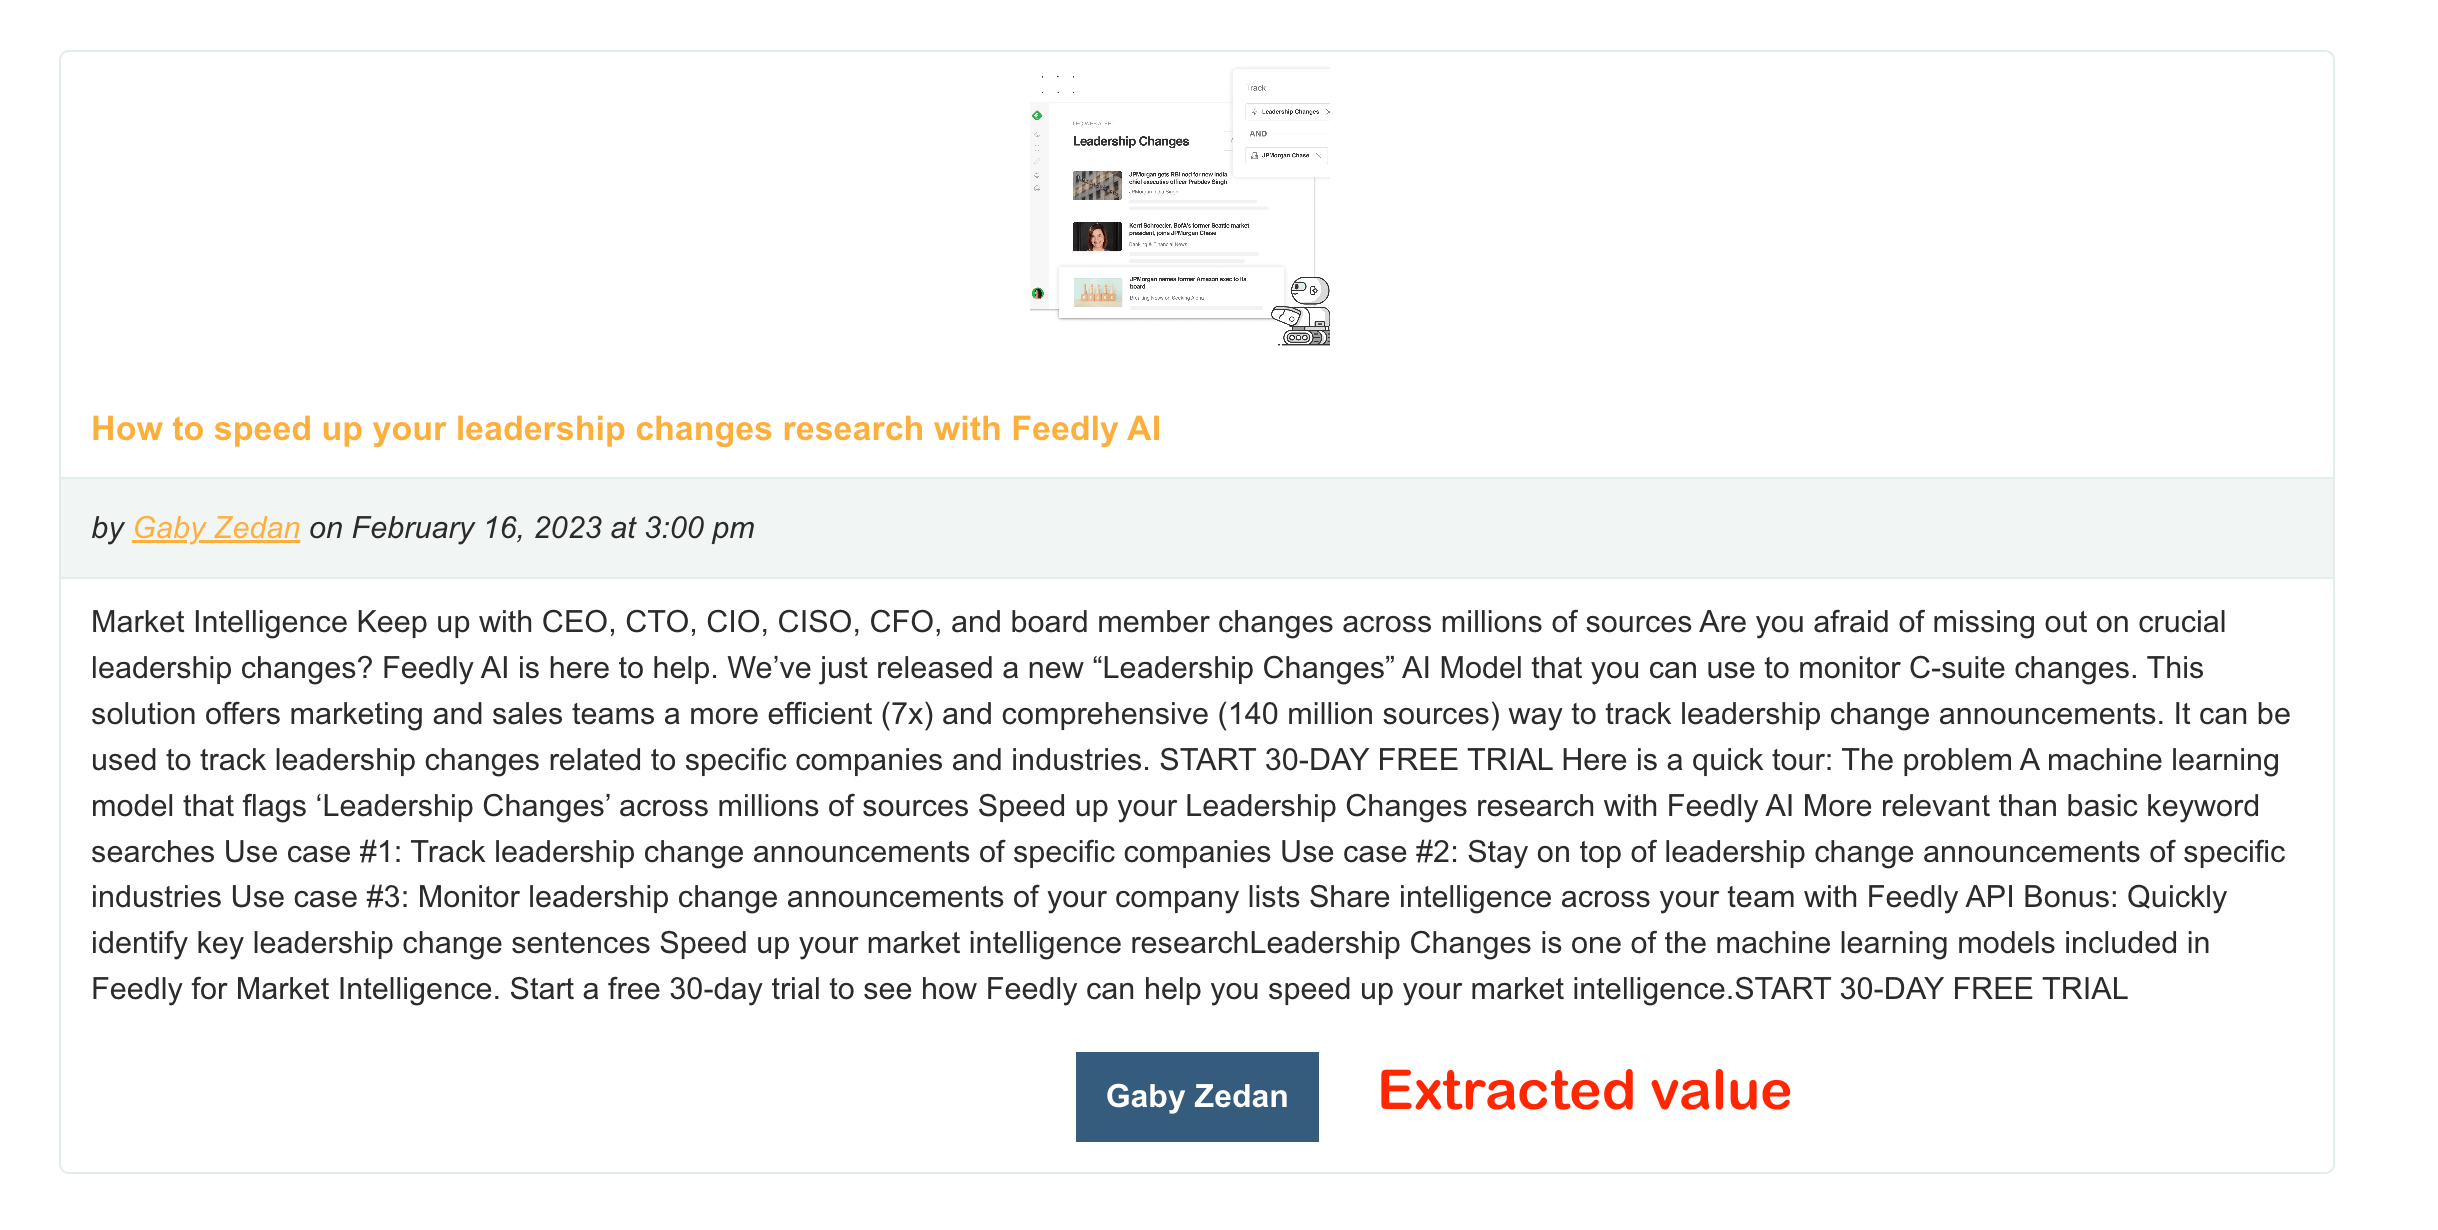
Task: Open the JPMorgan Chase chip dropdown
Action: pyautogui.click(x=1320, y=155)
